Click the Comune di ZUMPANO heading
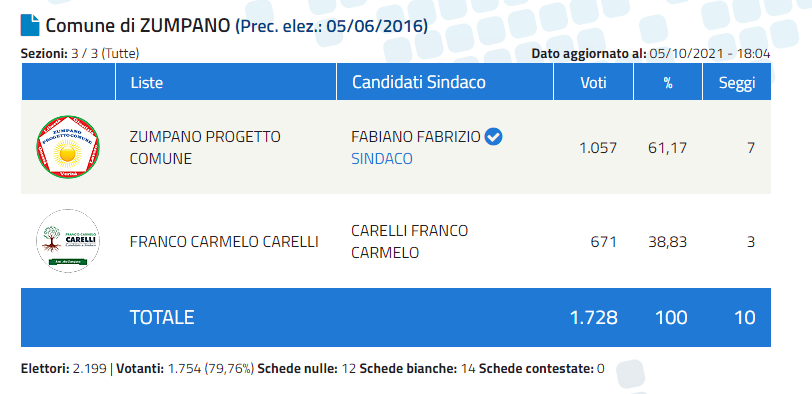 point(138,25)
